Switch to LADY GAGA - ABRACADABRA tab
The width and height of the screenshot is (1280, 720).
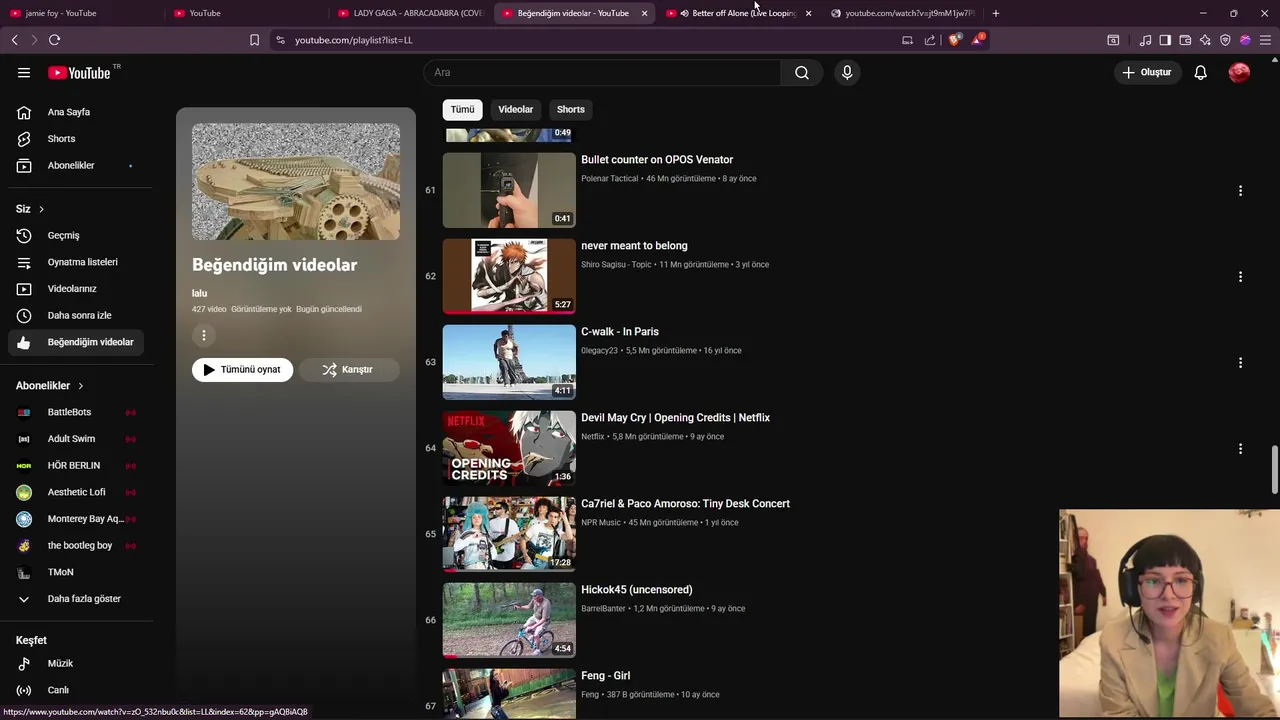click(410, 13)
